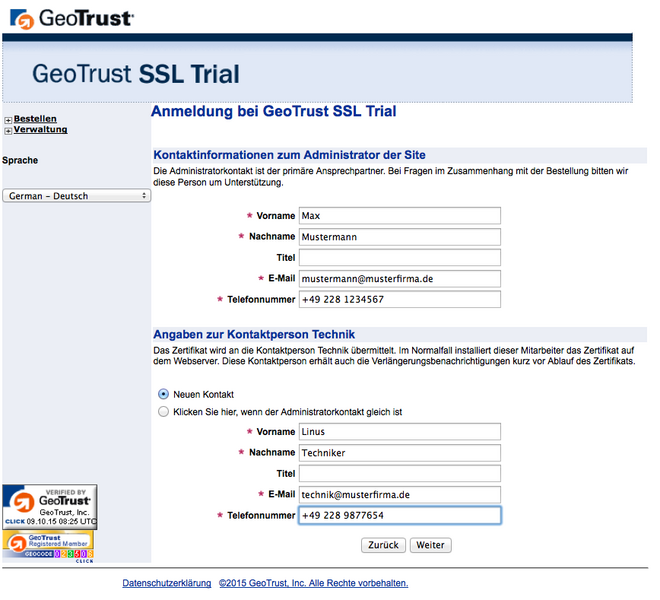Click the GeoTrust copyright footer link
The width and height of the screenshot is (660, 600).
[313, 583]
